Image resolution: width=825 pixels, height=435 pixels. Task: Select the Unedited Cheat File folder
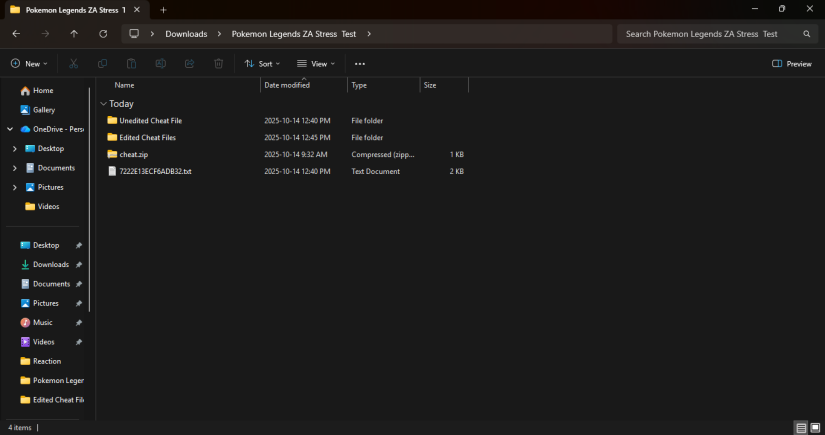pos(150,120)
